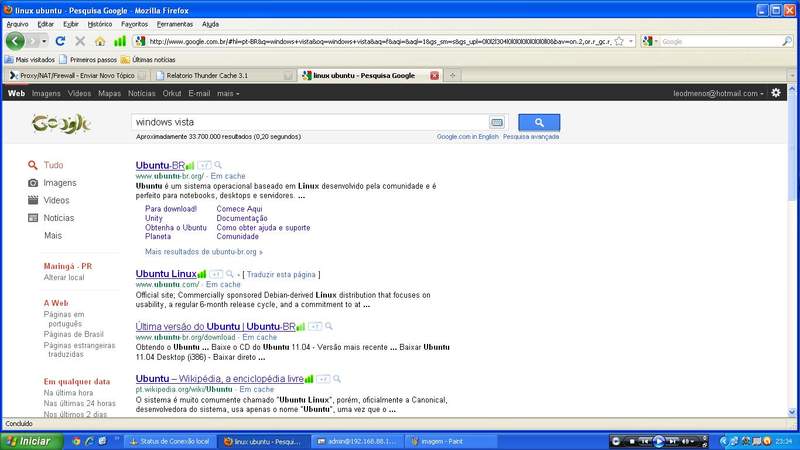Click the preview magnifier beside Wikipédia result

click(337, 379)
